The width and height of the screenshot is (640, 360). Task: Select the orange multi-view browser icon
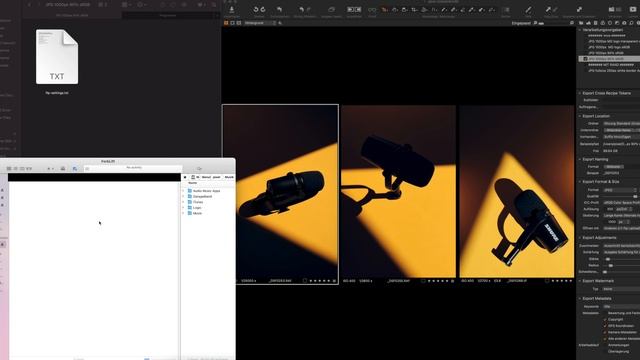coord(226,23)
